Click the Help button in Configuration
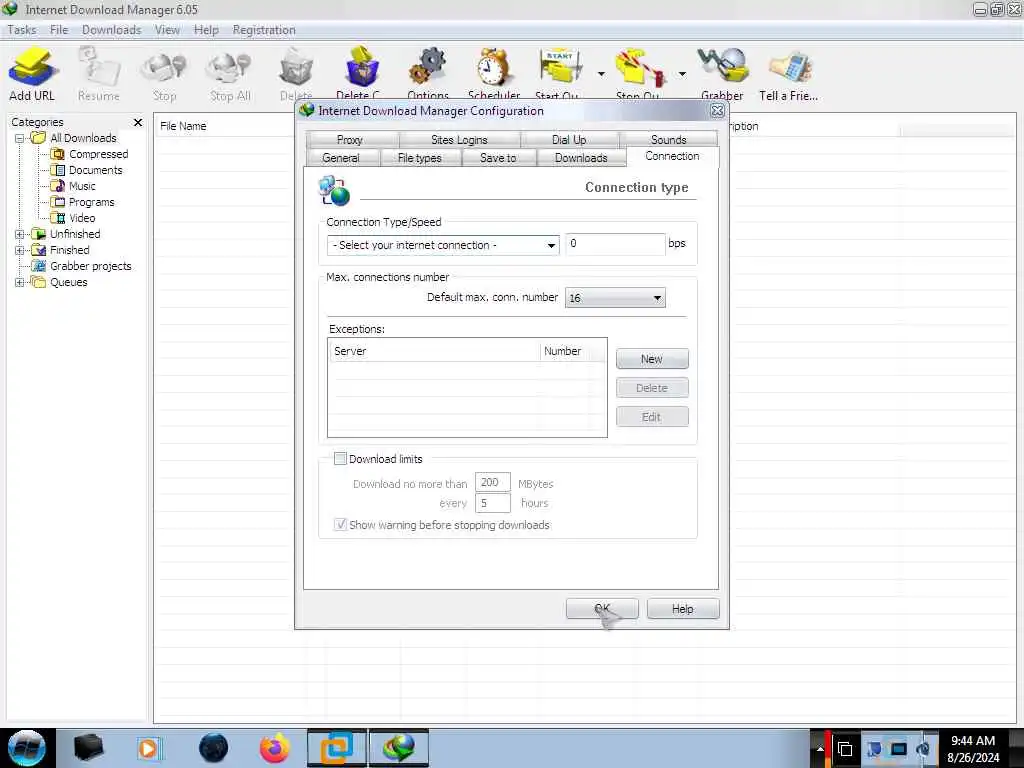1024x768 pixels. point(683,609)
